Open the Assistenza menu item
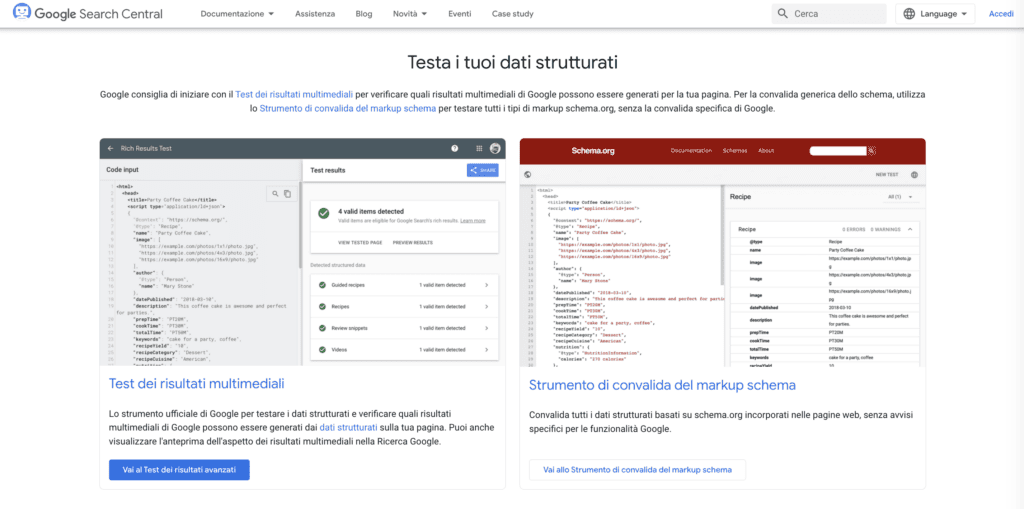 (315, 14)
